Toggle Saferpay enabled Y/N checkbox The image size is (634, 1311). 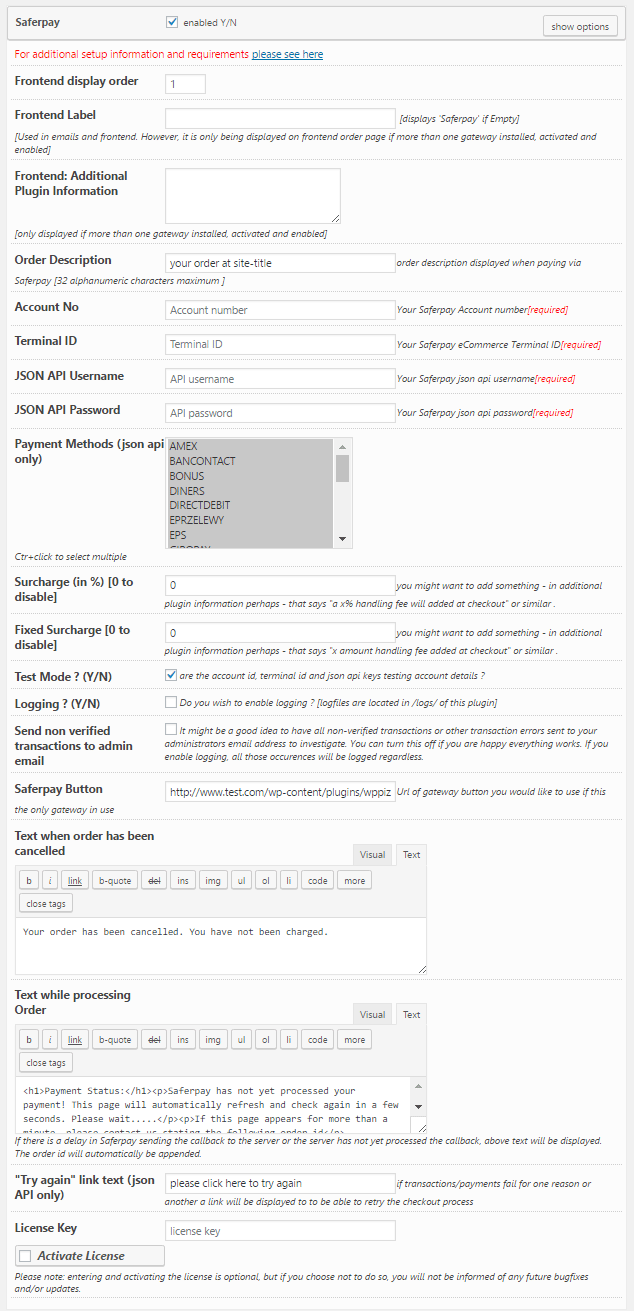click(x=172, y=21)
